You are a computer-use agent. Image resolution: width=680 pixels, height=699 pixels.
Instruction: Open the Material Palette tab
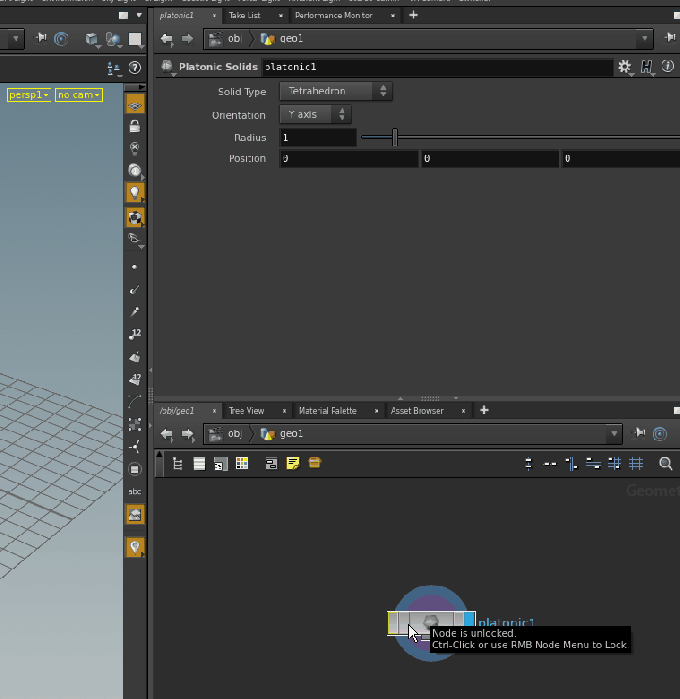click(327, 411)
